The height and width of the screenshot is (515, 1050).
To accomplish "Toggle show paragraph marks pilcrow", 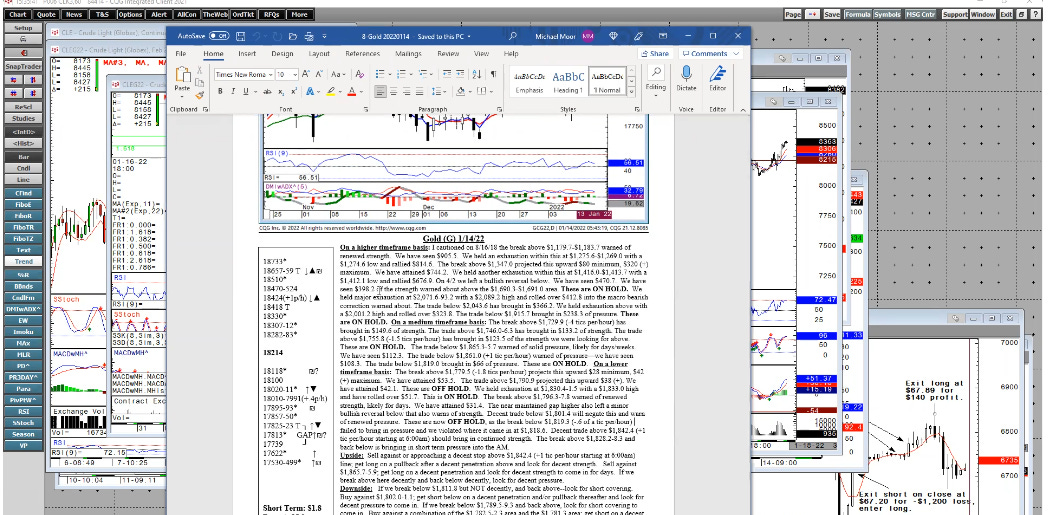I will (493, 74).
